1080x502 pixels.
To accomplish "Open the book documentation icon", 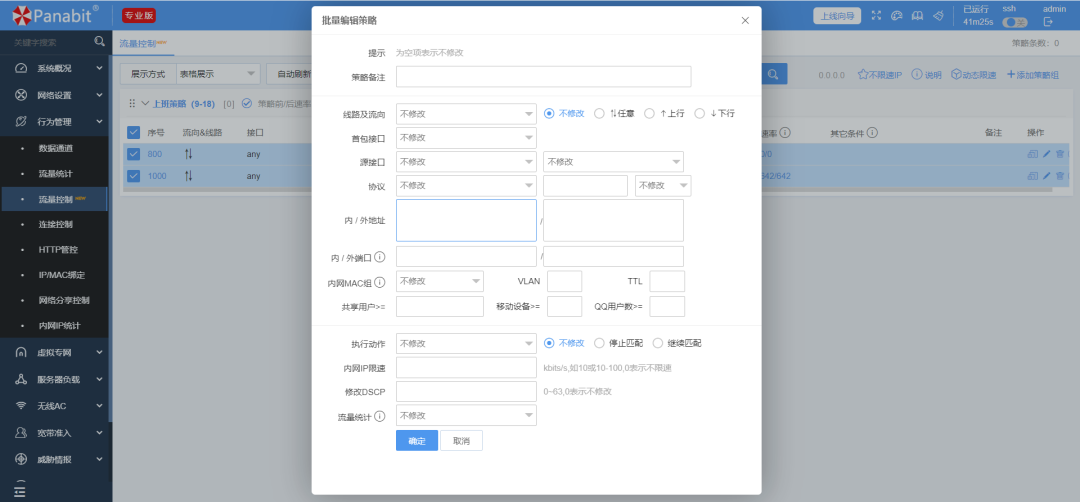I will click(x=917, y=15).
